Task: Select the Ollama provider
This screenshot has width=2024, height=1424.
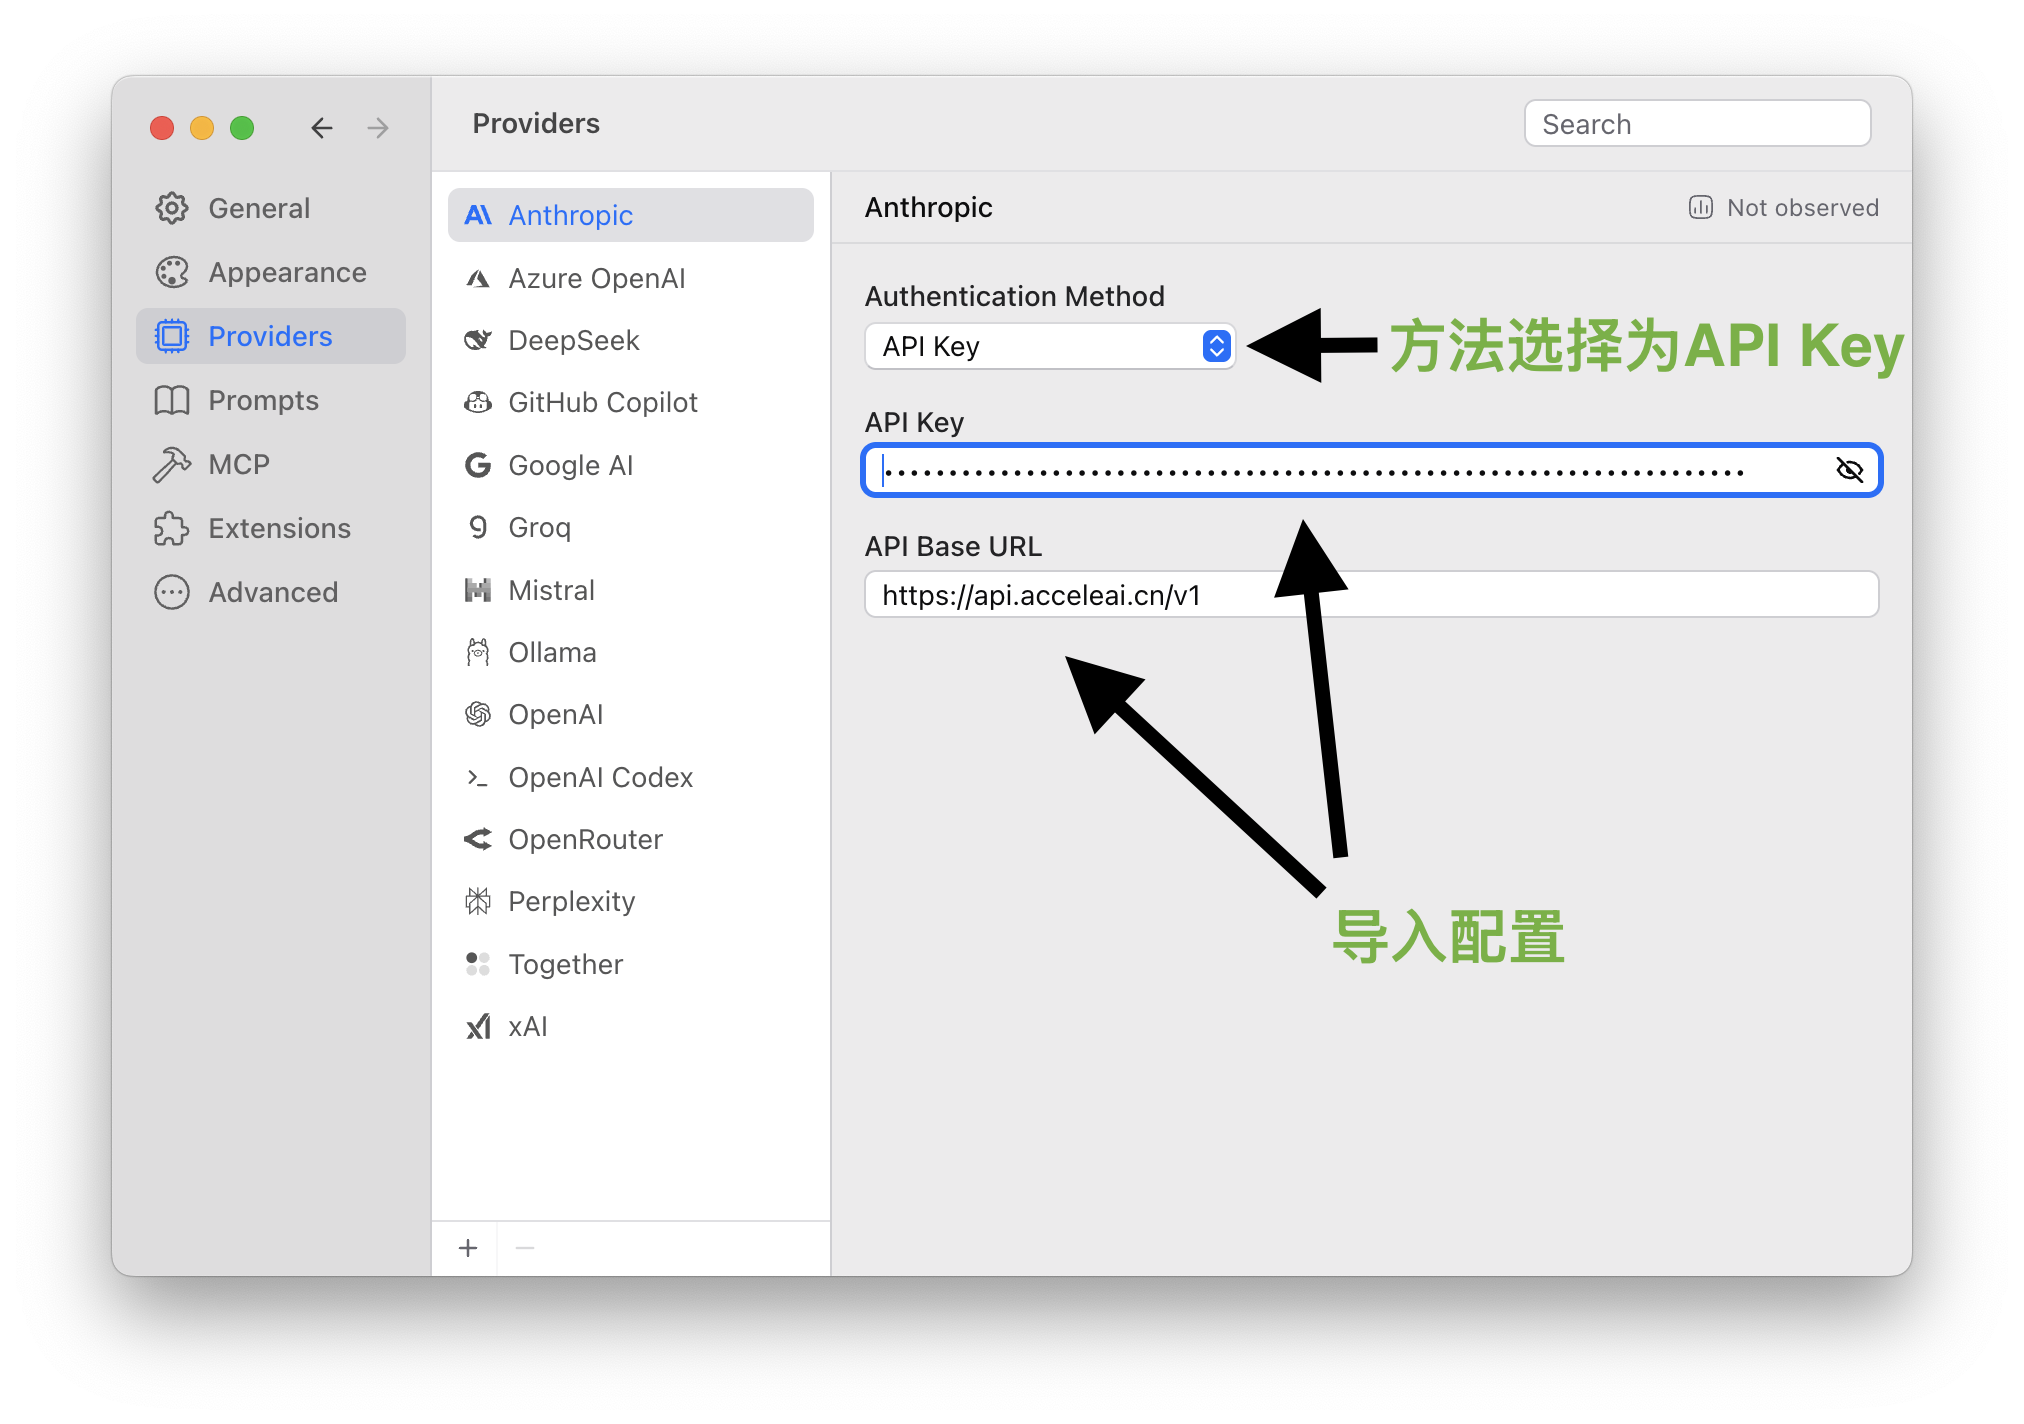Action: tap(551, 652)
